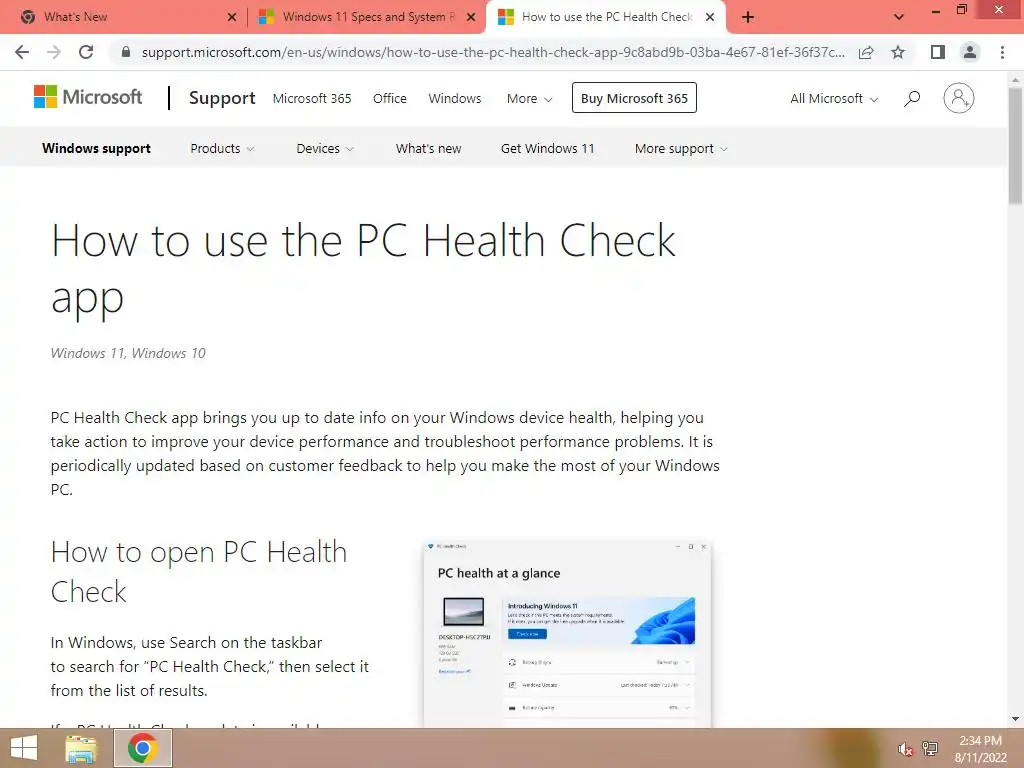Open the Get Windows 11 link
The width and height of the screenshot is (1024, 768).
[x=547, y=148]
